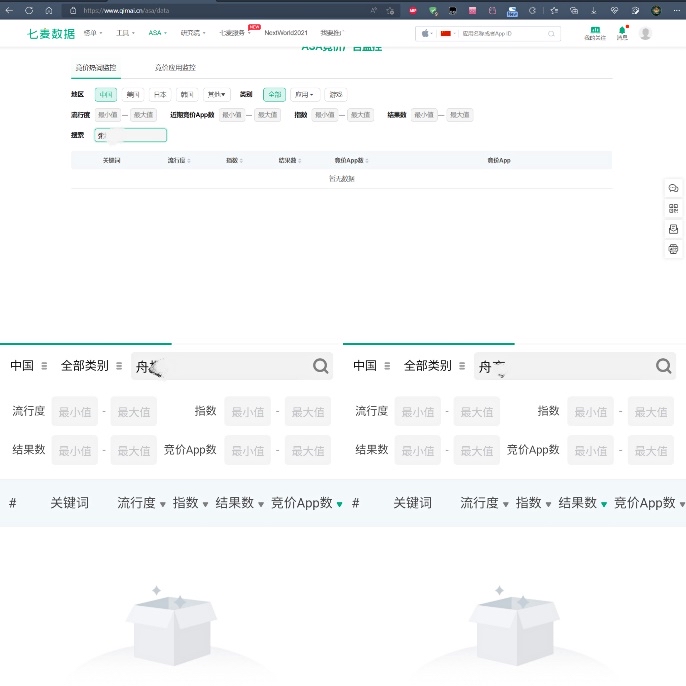The image size is (686, 686).
Task: Open 全部类别 selector in the right mobile panel
Action: click(x=434, y=366)
